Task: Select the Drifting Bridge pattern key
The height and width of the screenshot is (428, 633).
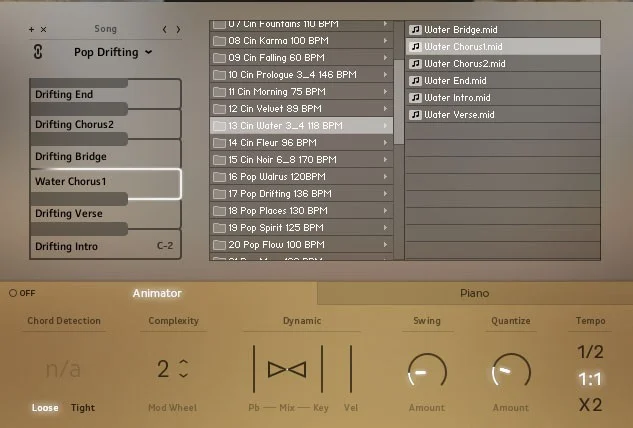Action: pos(105,156)
